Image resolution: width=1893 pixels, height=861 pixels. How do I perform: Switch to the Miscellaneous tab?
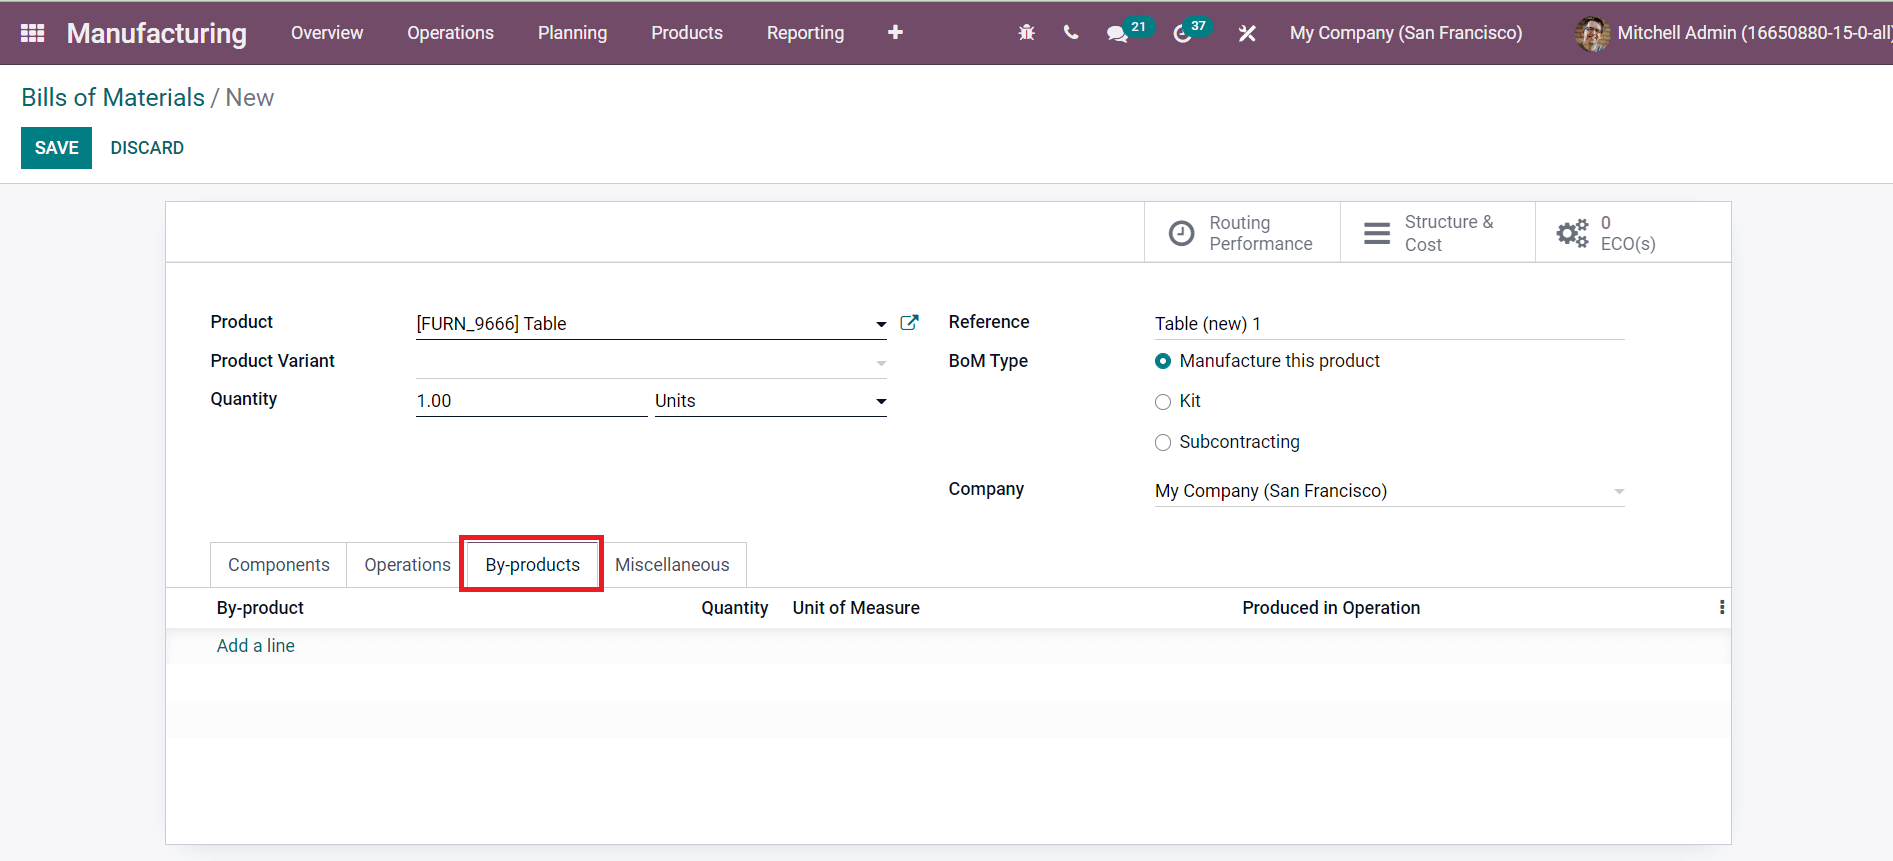[672, 565]
